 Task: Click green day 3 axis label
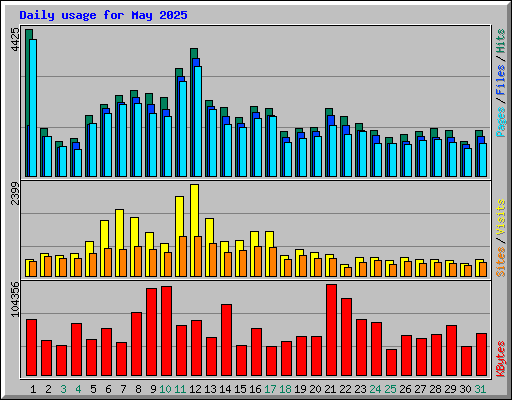63,389
